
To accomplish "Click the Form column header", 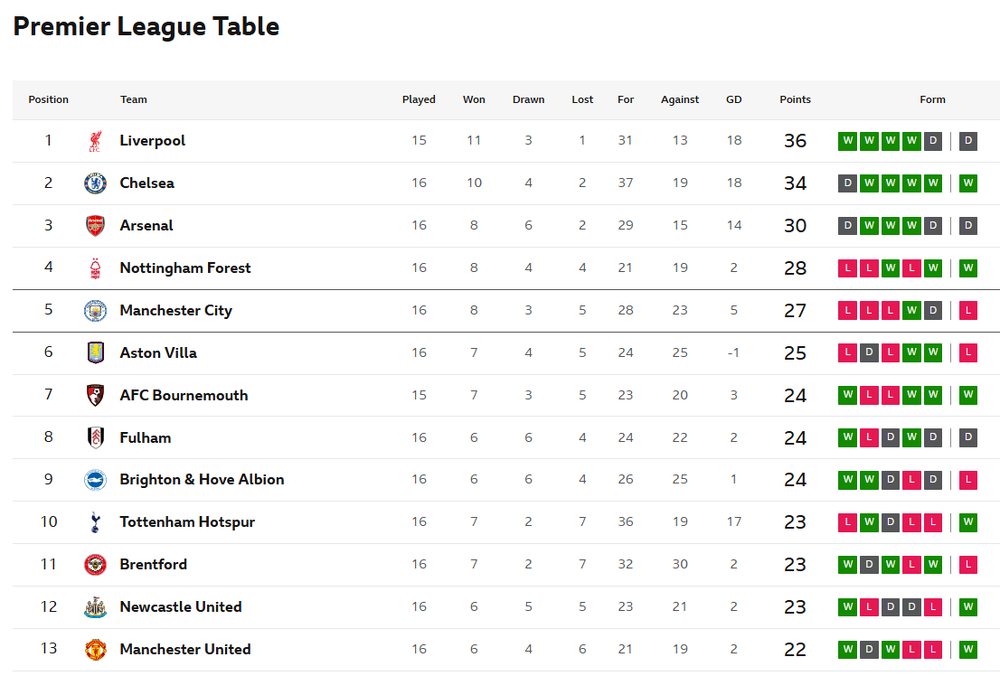I will coord(932,99).
